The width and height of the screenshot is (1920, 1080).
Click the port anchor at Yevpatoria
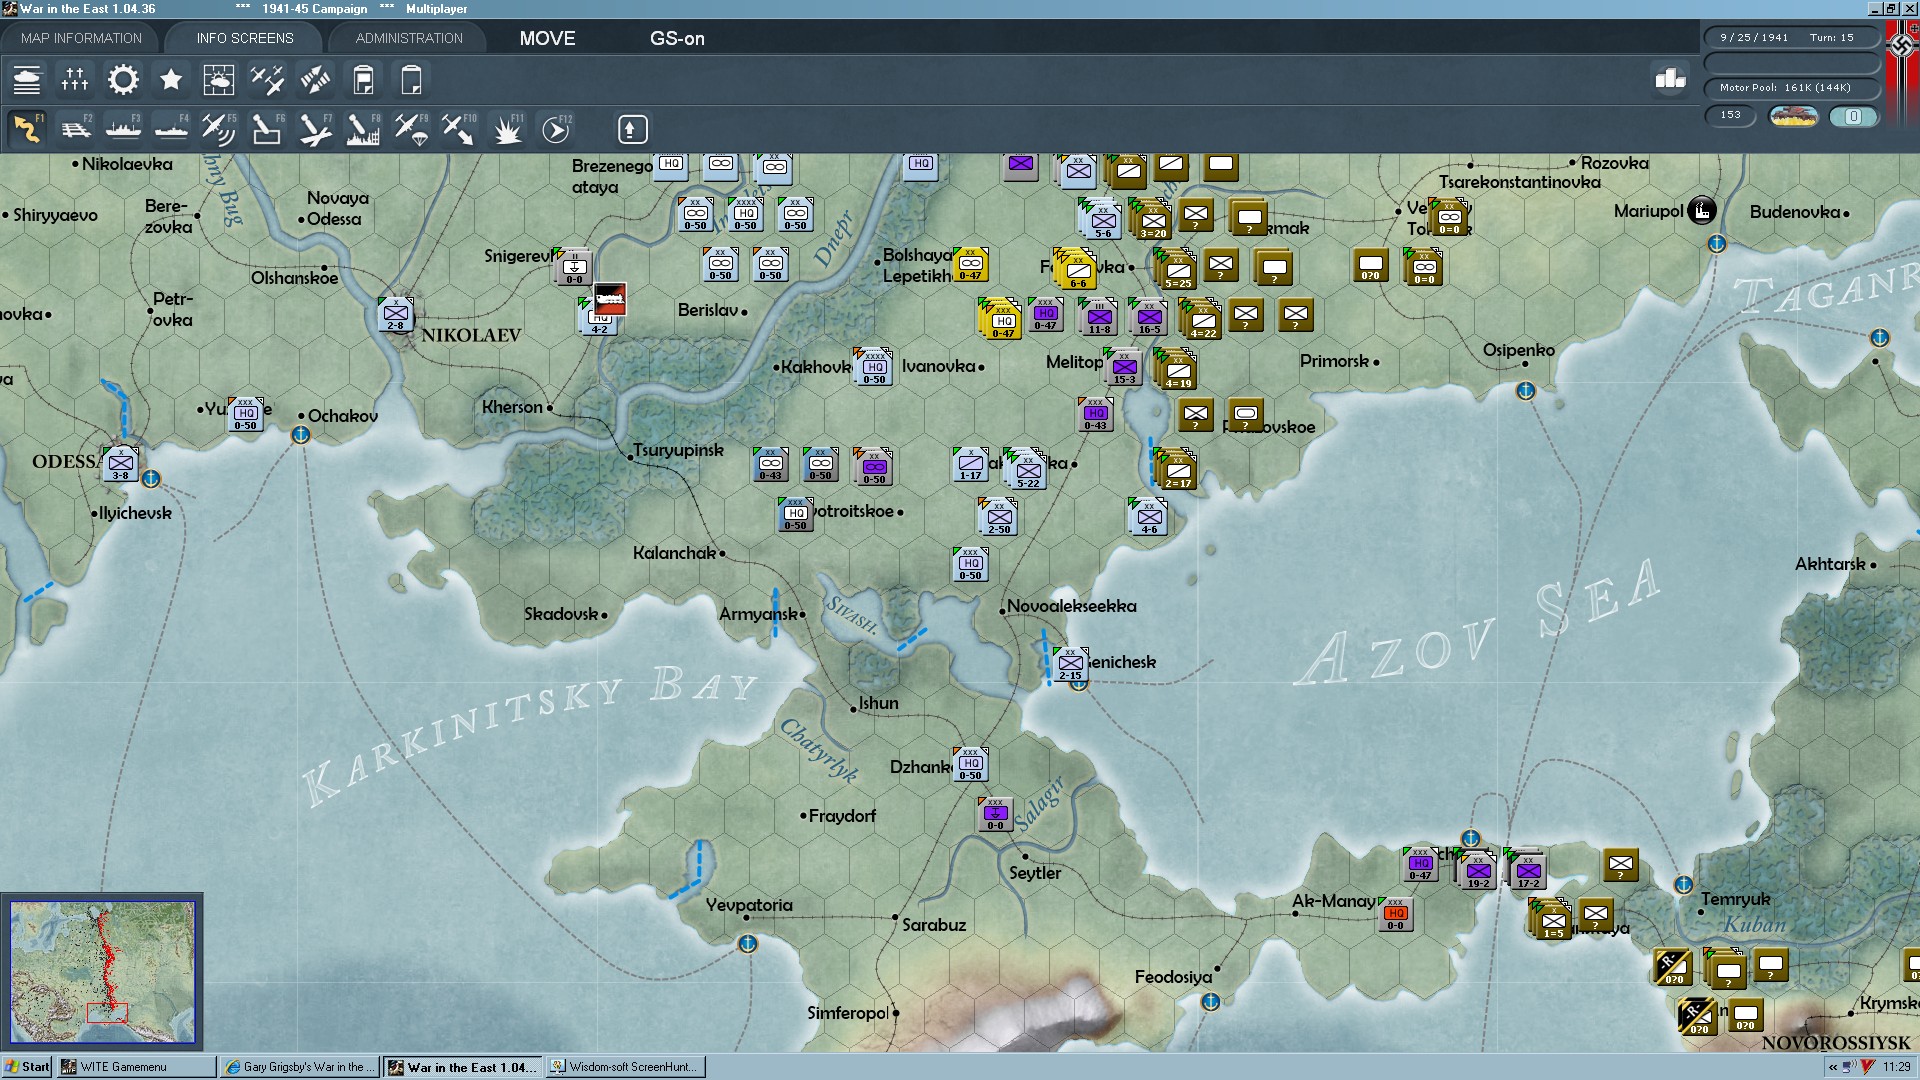point(747,943)
